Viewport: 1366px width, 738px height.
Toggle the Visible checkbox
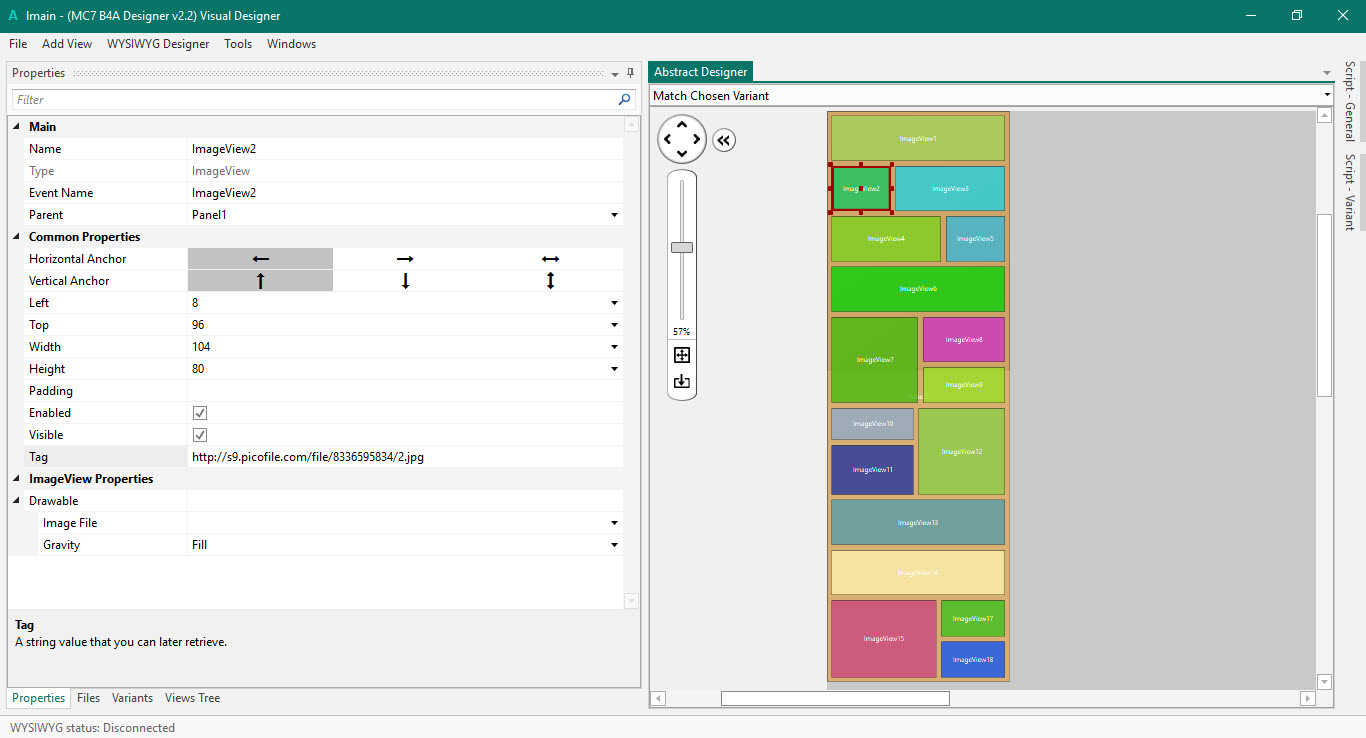tap(200, 435)
